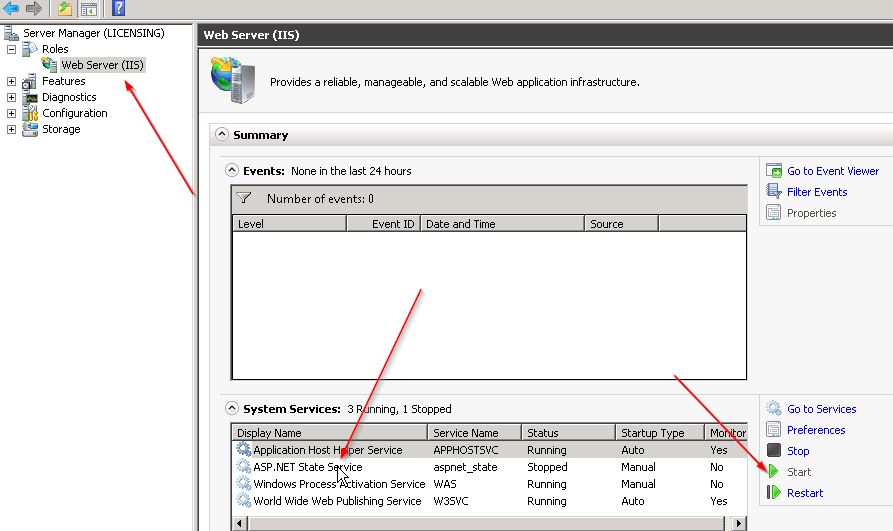
Task: Click the Storage node icon
Action: [x=30, y=129]
